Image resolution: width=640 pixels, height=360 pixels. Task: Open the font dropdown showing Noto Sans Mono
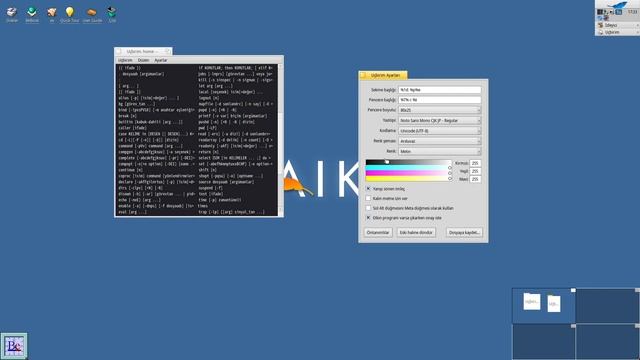440,120
